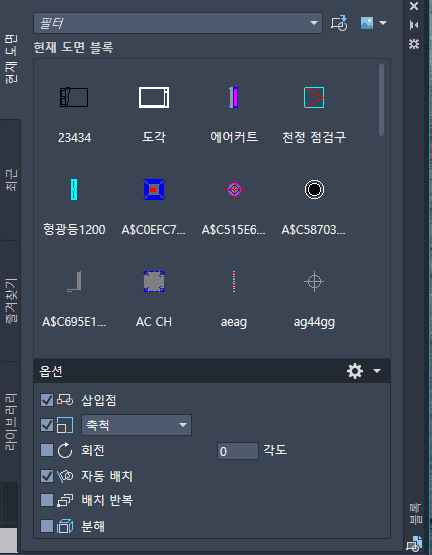This screenshot has height=555, width=432.
Task: Uncheck the 삽입점 checkbox
Action: 47,400
